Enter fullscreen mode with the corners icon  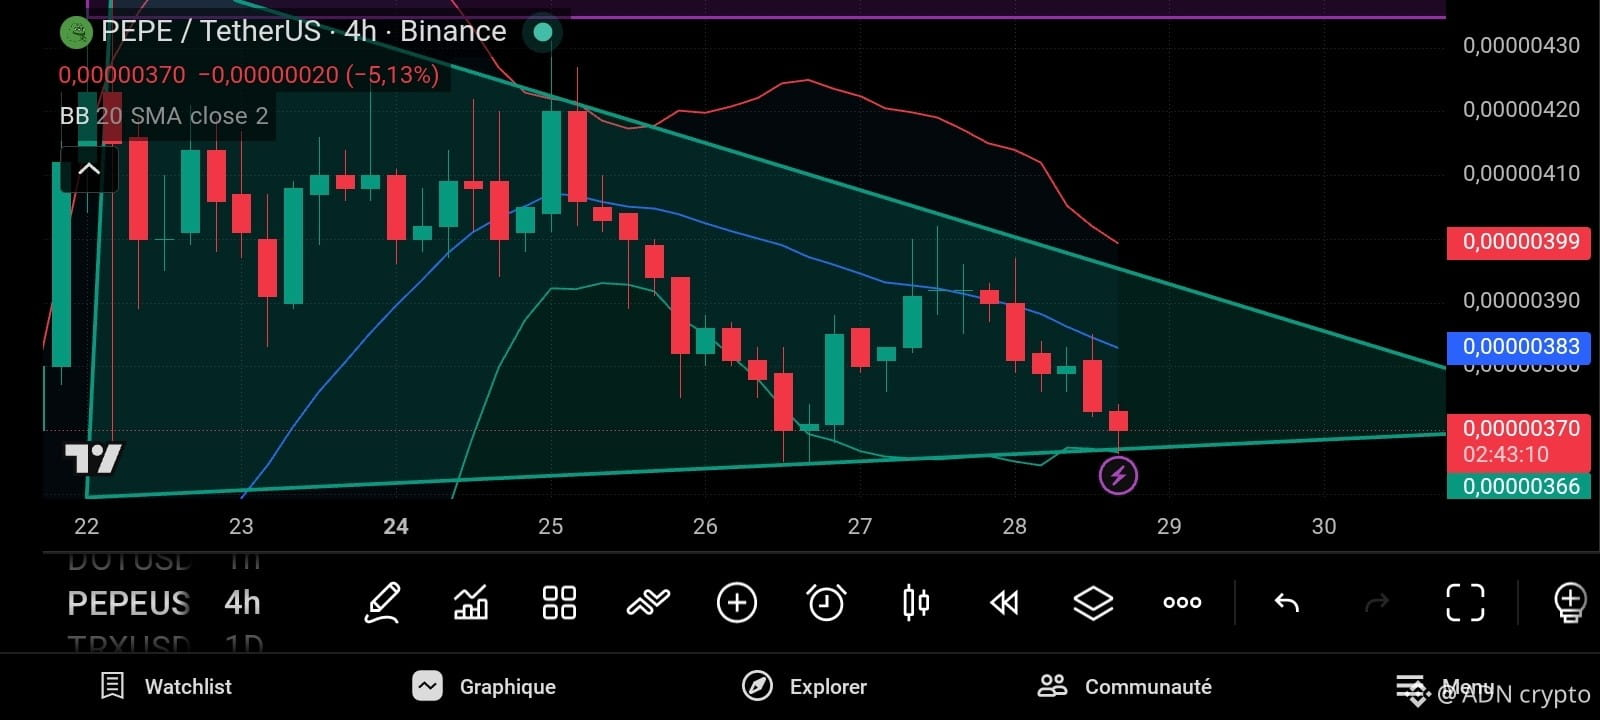1466,603
